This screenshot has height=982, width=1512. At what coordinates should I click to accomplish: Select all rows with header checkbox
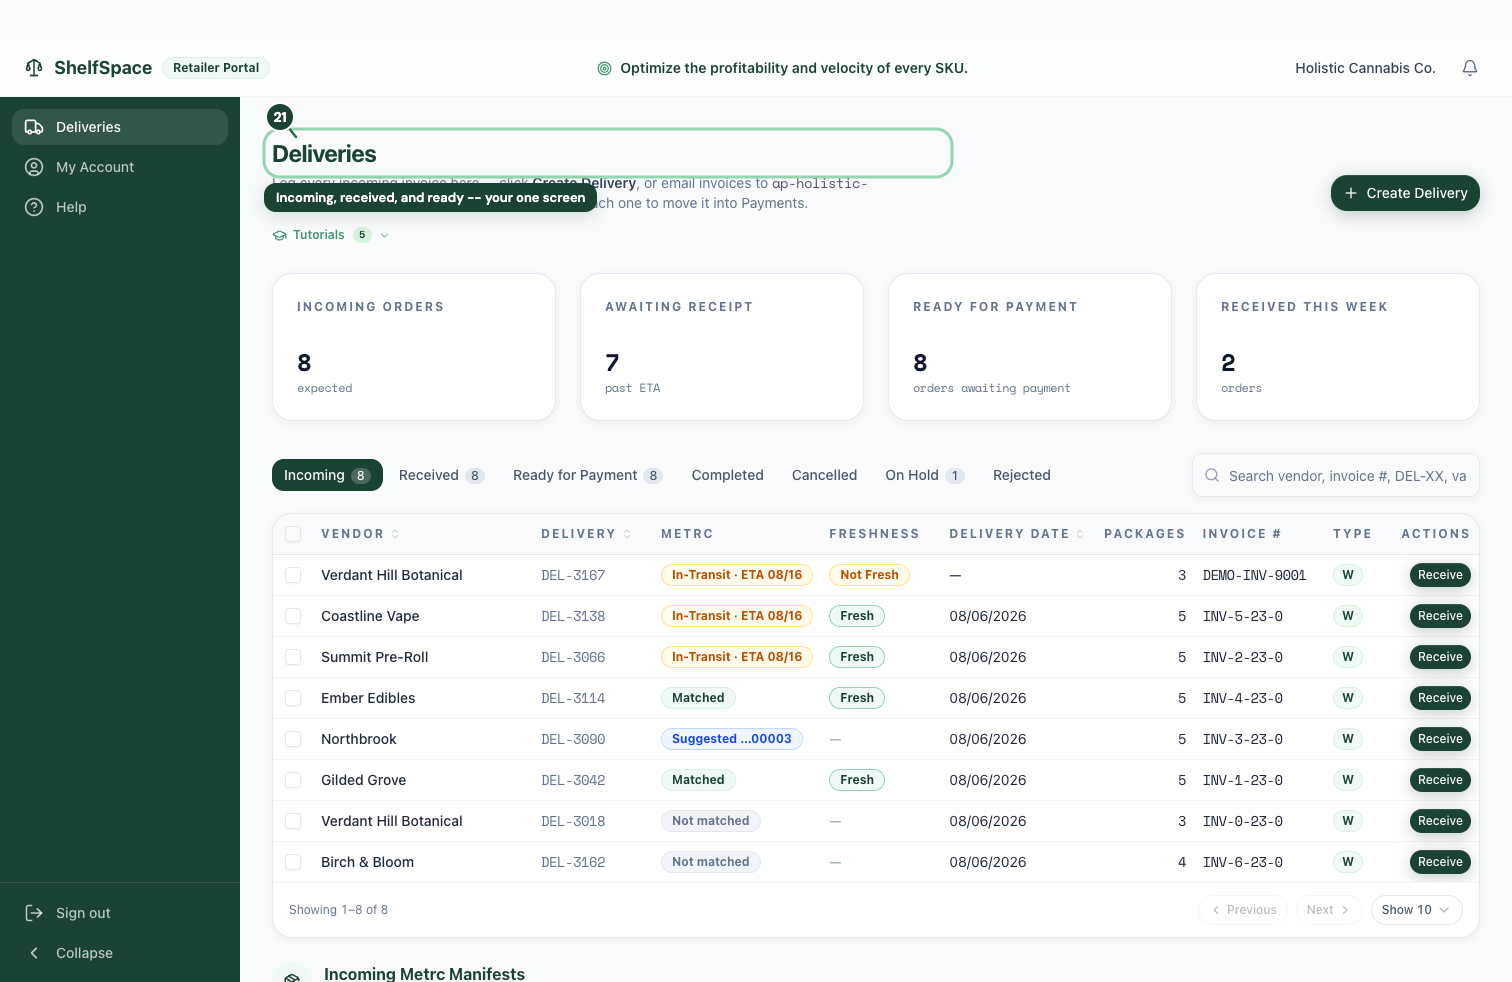coord(293,534)
